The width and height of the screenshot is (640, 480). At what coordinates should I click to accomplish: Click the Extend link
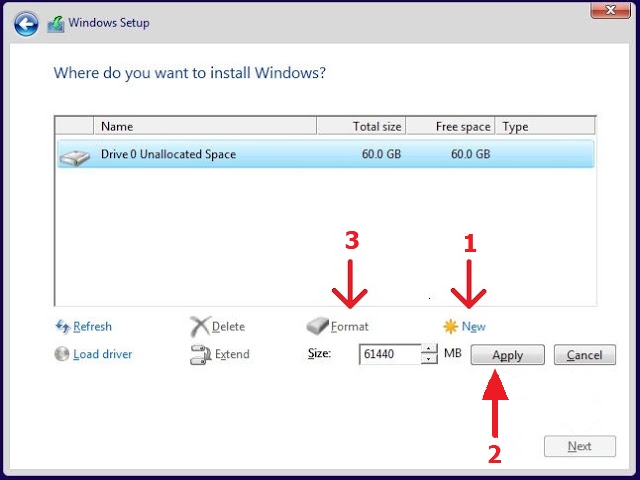(232, 354)
